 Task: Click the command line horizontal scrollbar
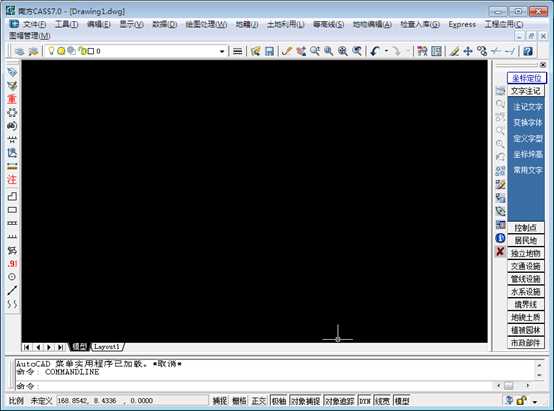coord(513,386)
